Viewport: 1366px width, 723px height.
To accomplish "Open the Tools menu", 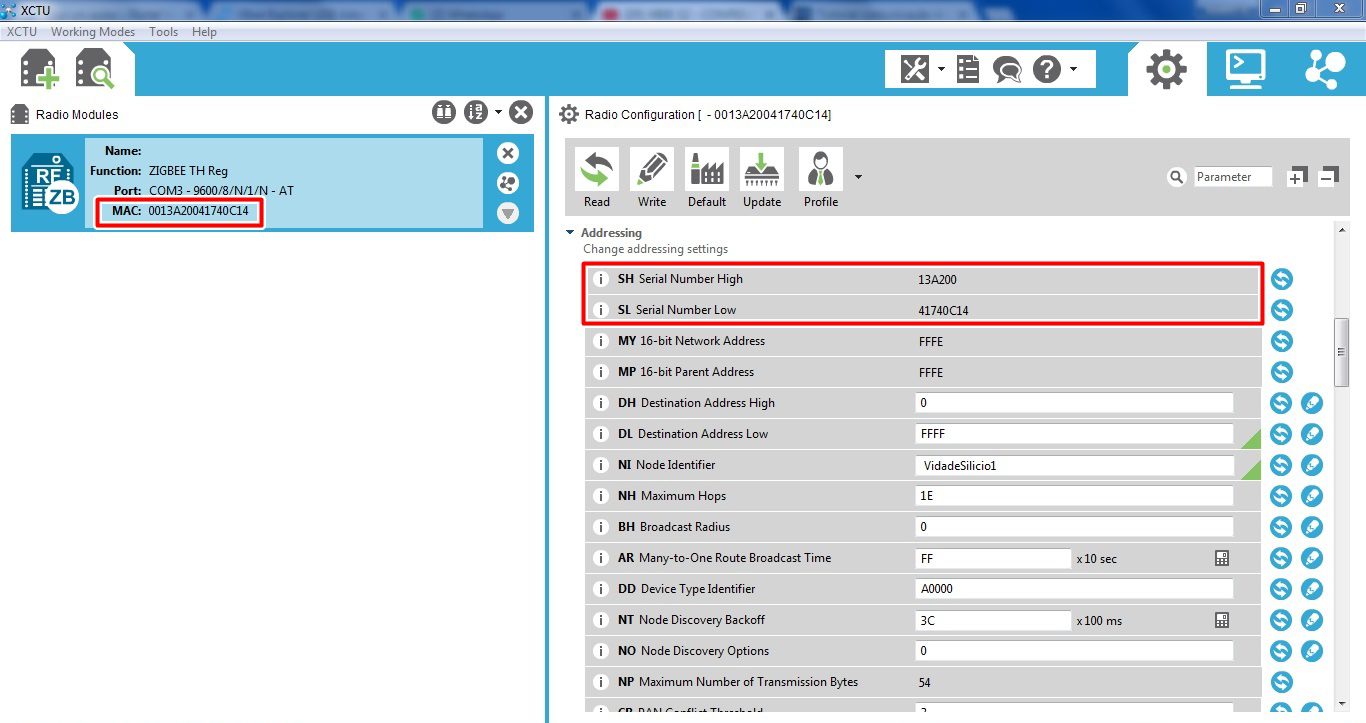I will click(164, 32).
